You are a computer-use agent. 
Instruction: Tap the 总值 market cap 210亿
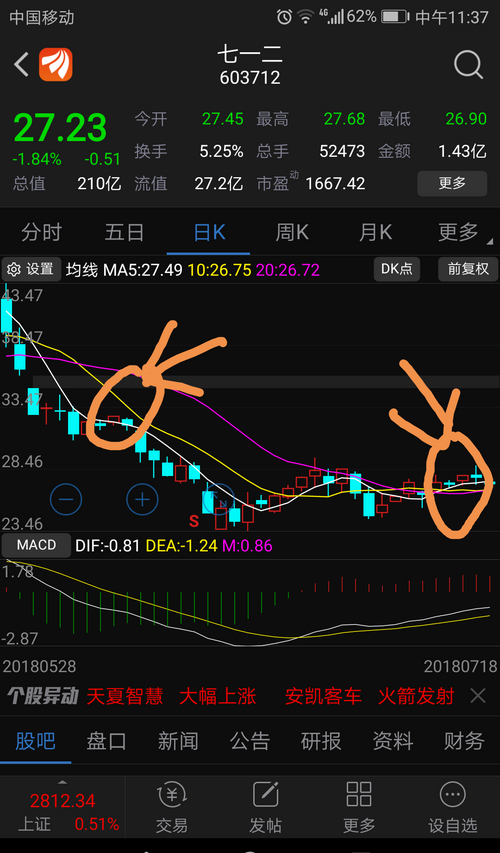99,183
